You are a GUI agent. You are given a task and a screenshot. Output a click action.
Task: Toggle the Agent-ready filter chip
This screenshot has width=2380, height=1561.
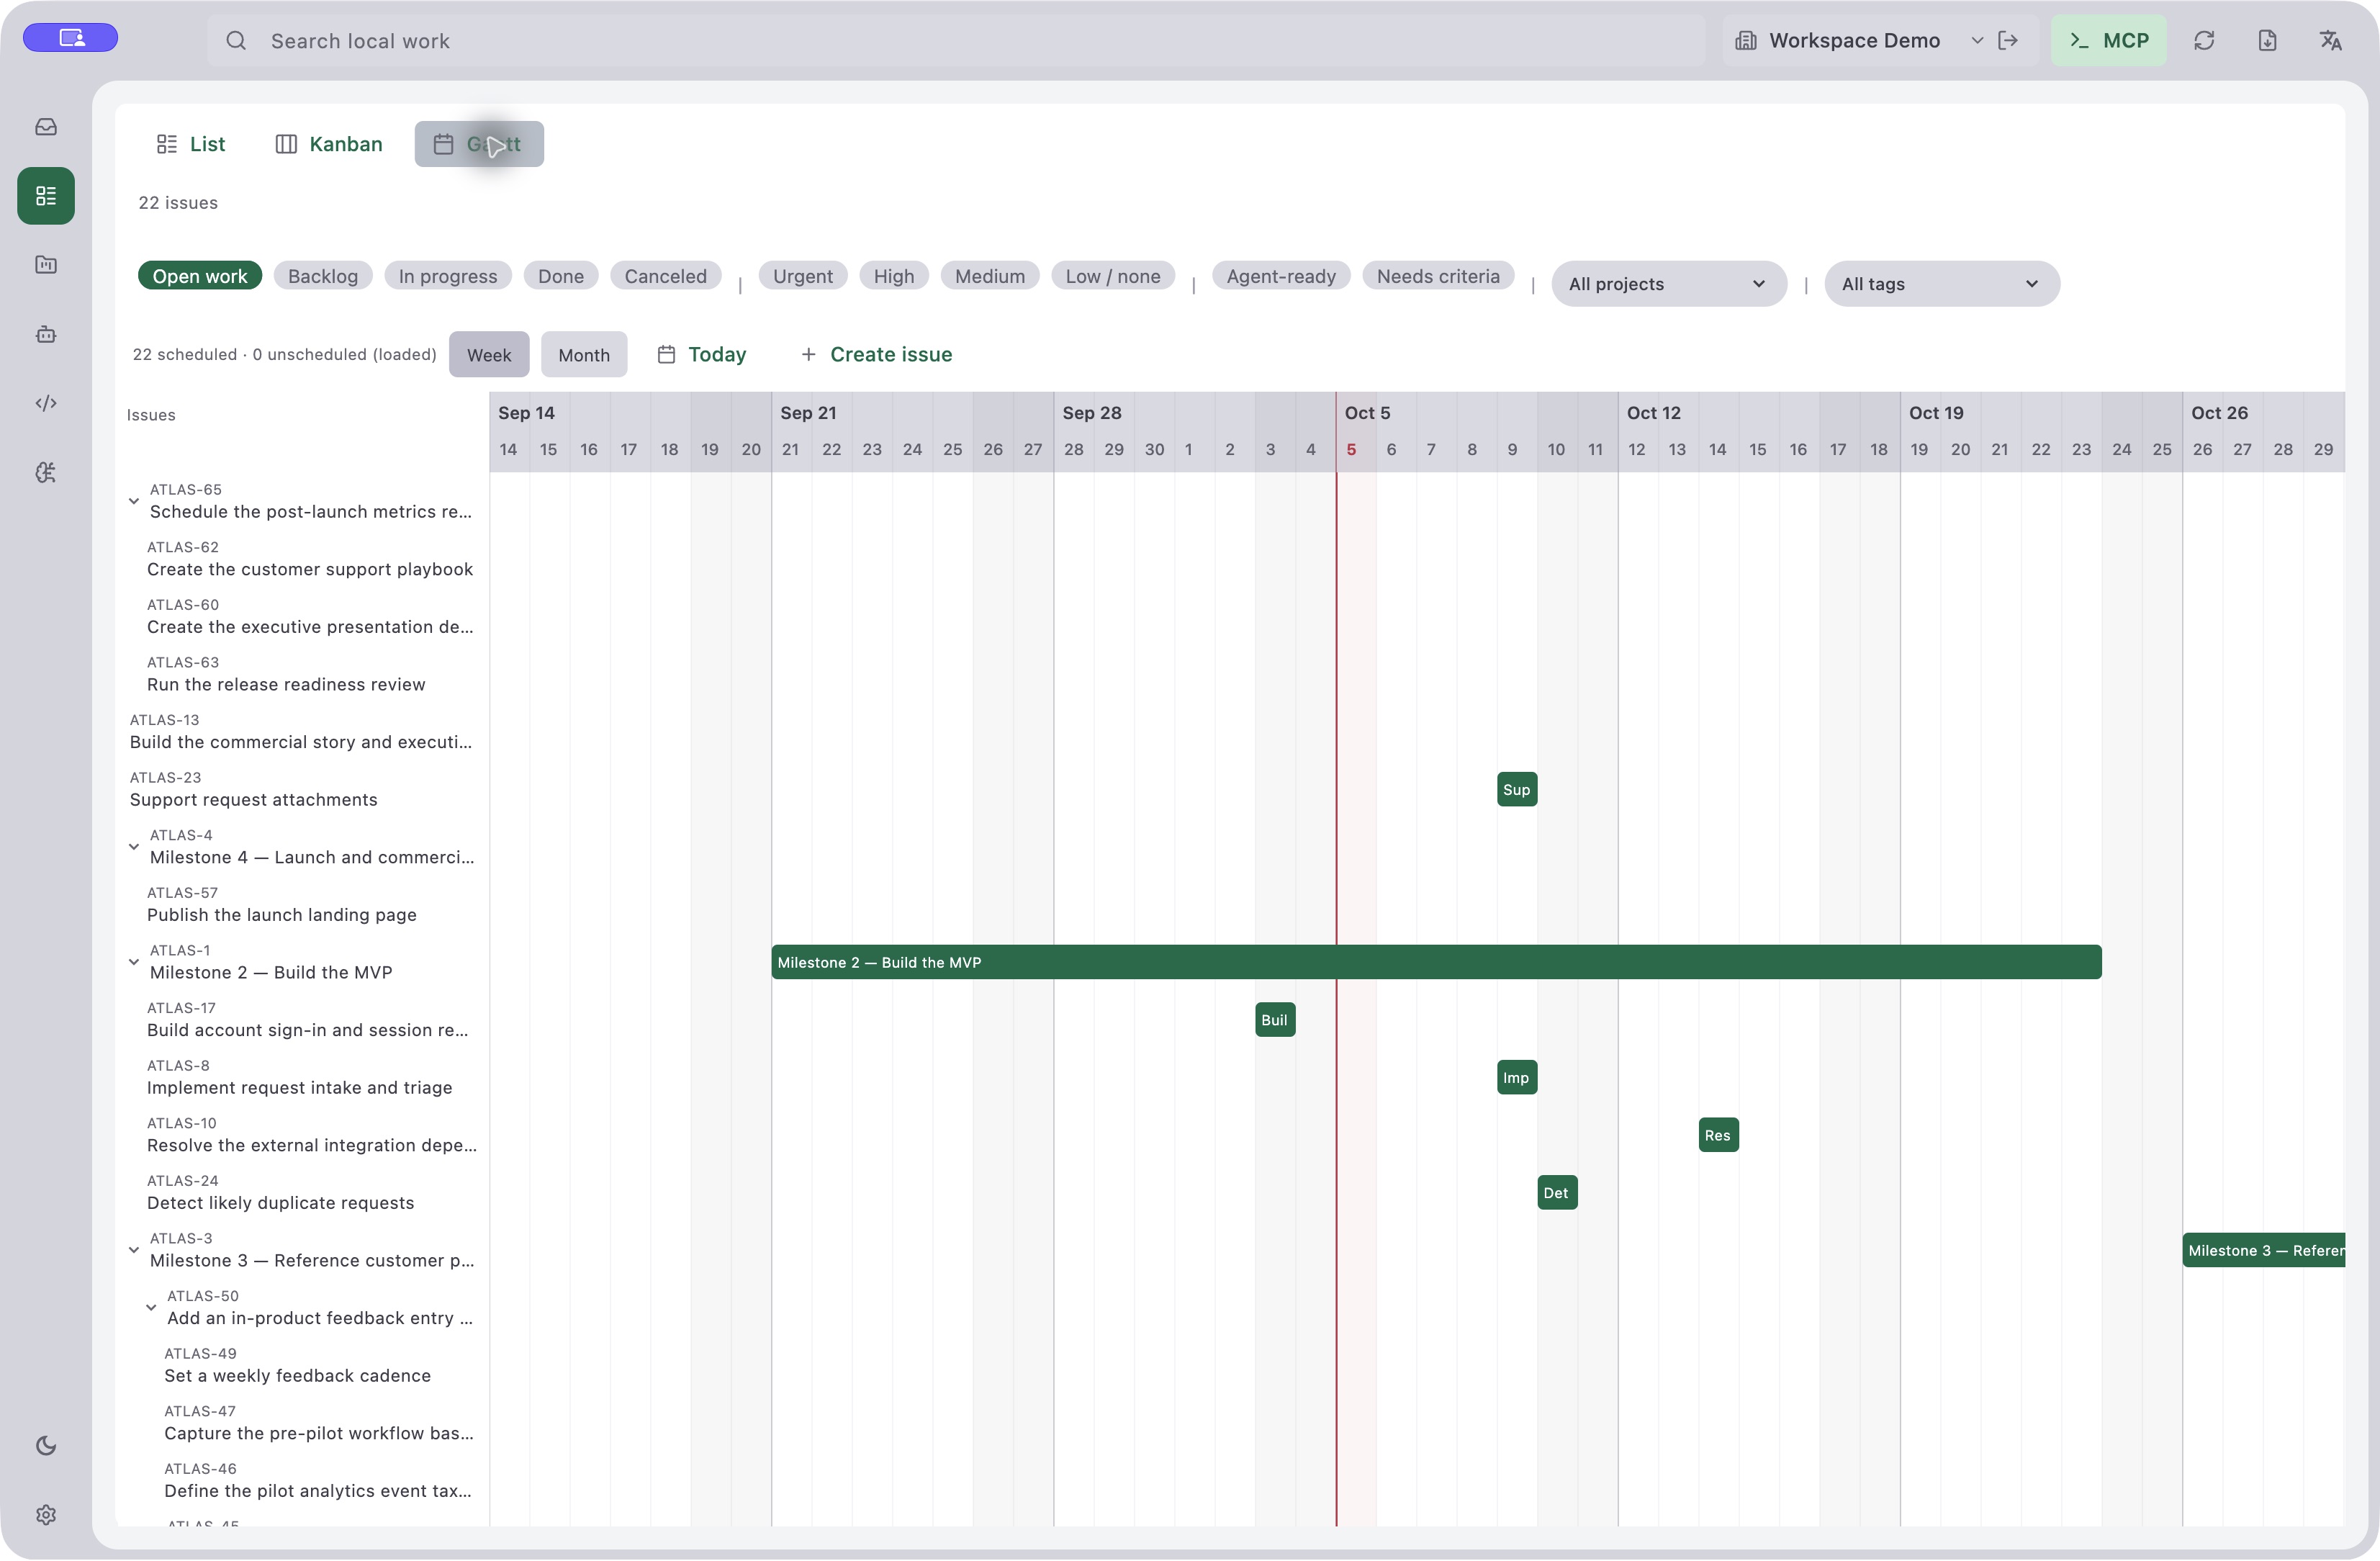click(x=1281, y=276)
